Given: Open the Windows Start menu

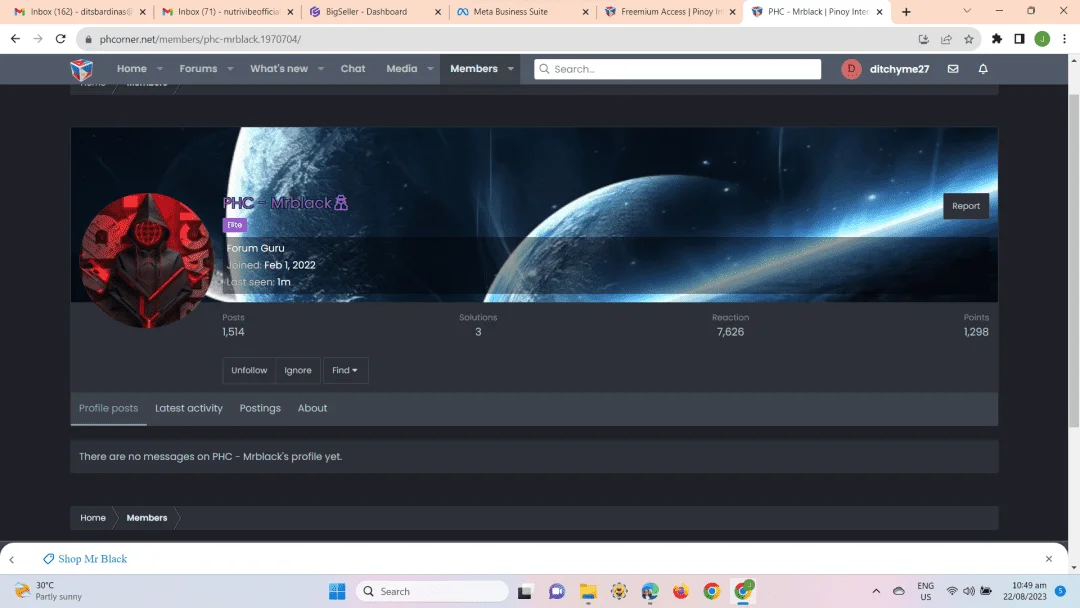Looking at the screenshot, I should 337,591.
